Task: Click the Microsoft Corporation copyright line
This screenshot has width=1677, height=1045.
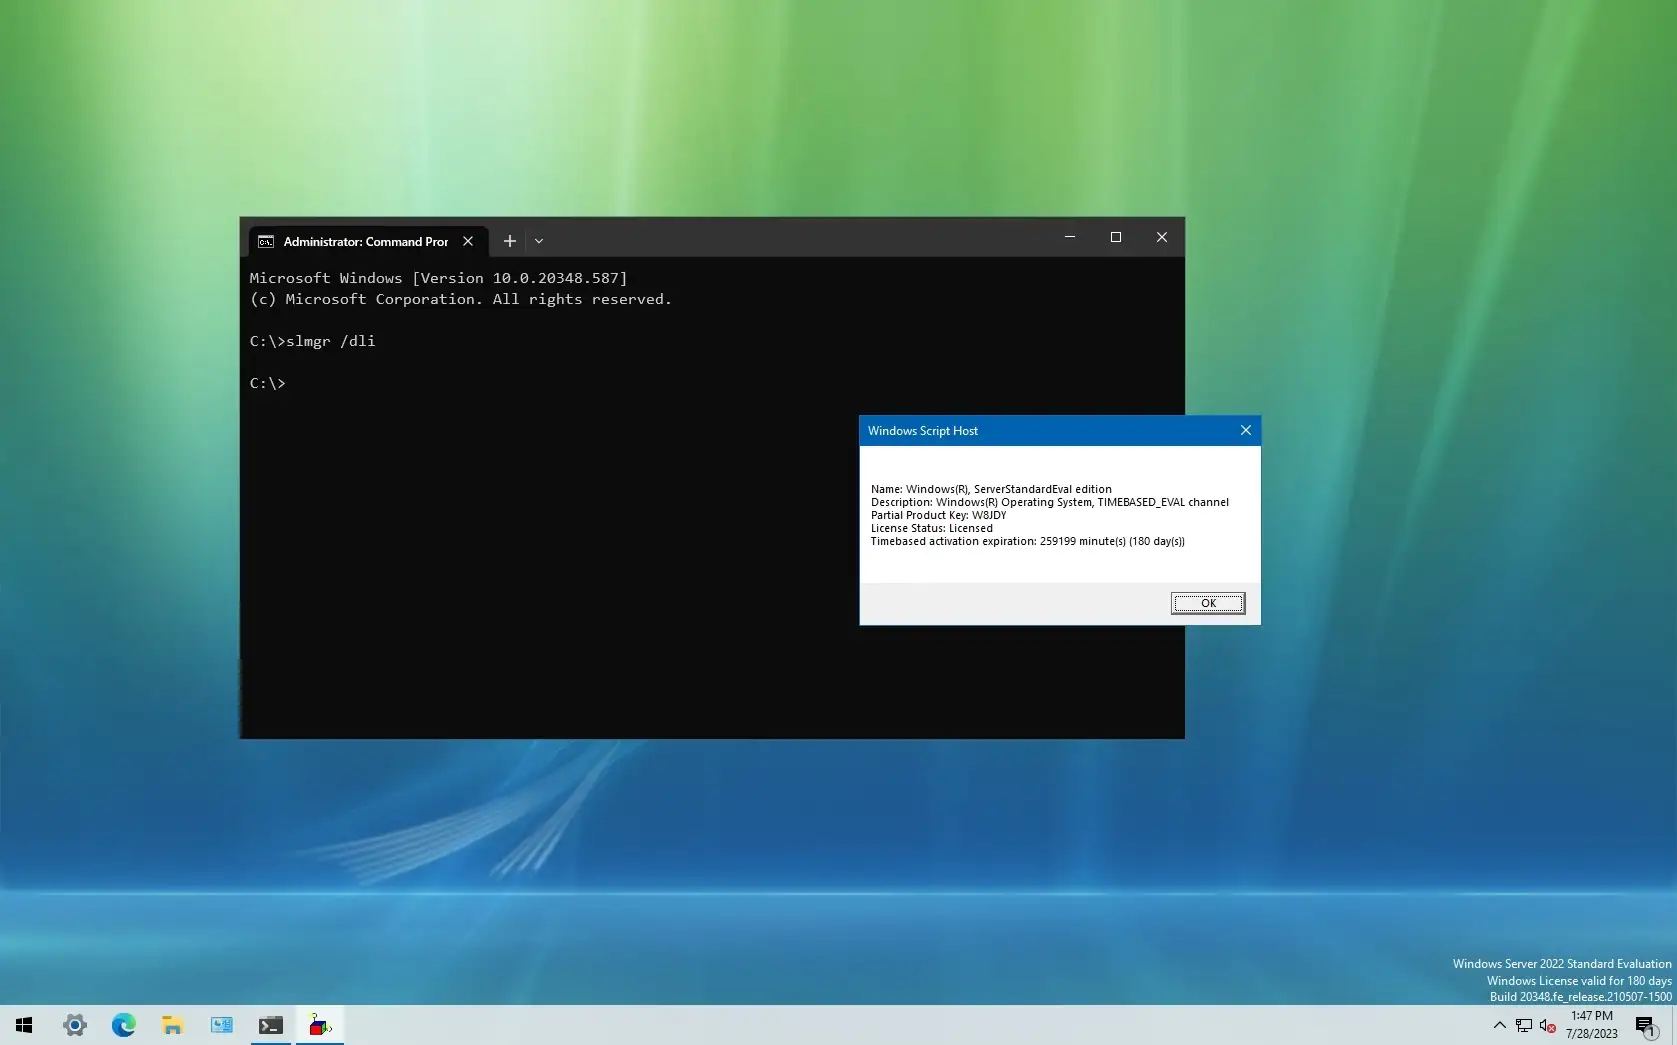Action: (461, 299)
